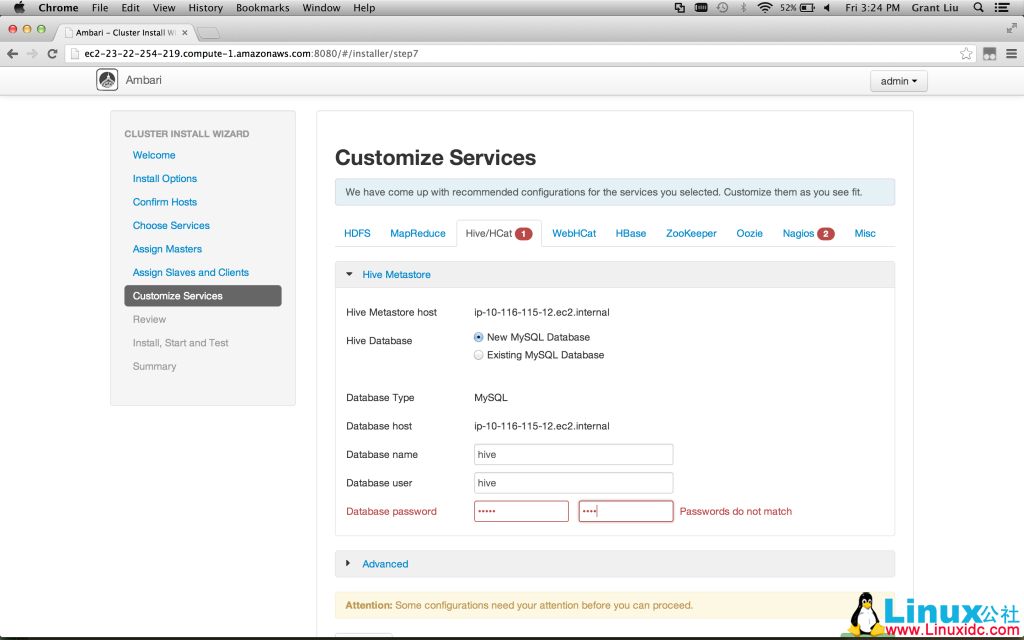Click the browser back arrow
This screenshot has height=640, width=1024.
11,53
